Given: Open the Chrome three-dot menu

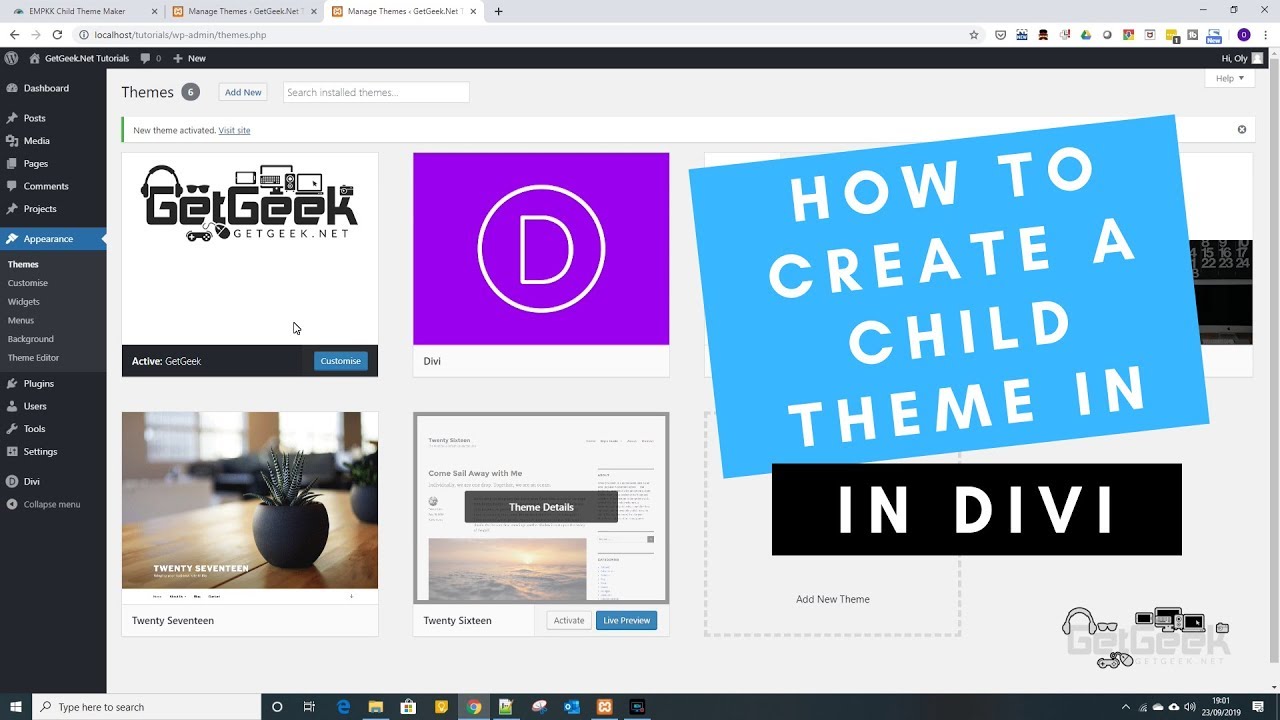Looking at the screenshot, I should pyautogui.click(x=1266, y=35).
